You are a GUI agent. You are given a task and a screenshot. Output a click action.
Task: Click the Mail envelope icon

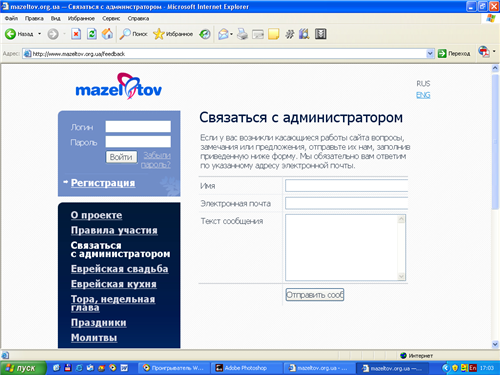pyautogui.click(x=223, y=34)
